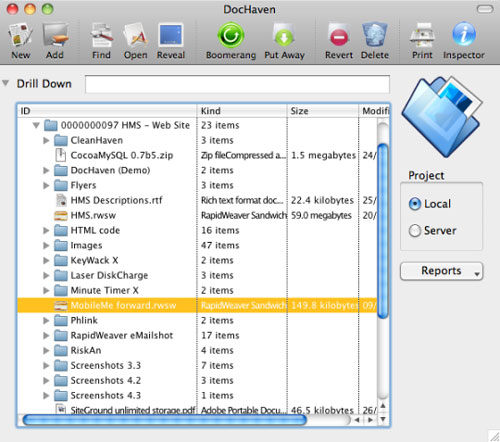Click the Boomerang toolbar icon
The width and height of the screenshot is (500, 442).
click(231, 35)
